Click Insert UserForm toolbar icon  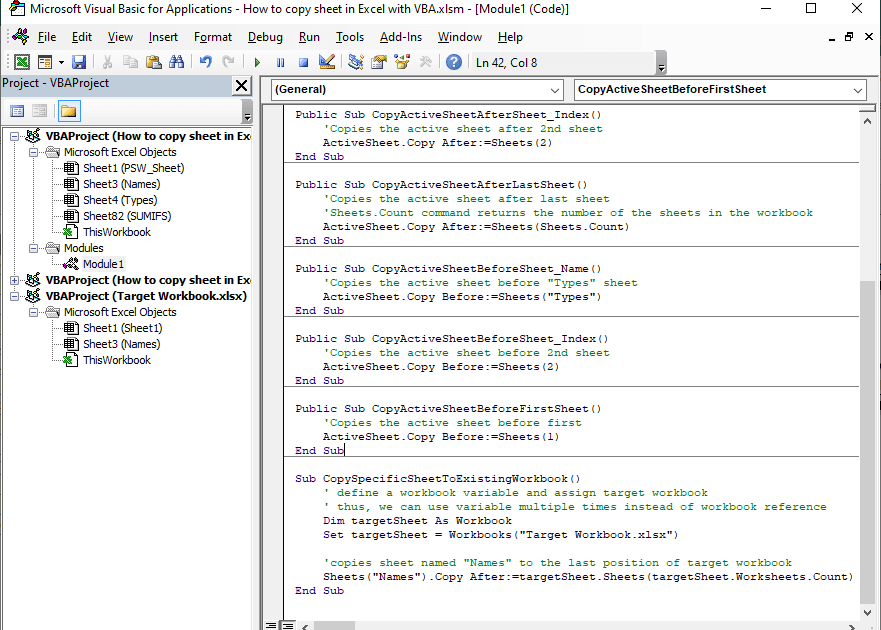coord(45,62)
